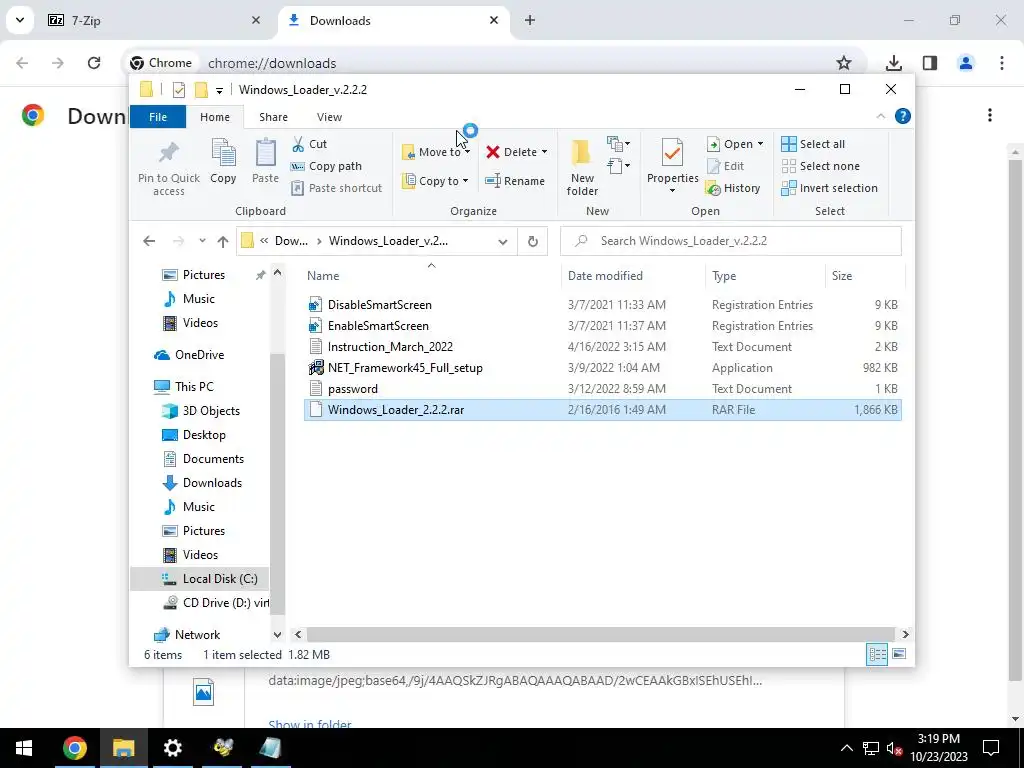Open Windows Start menu

click(24, 748)
